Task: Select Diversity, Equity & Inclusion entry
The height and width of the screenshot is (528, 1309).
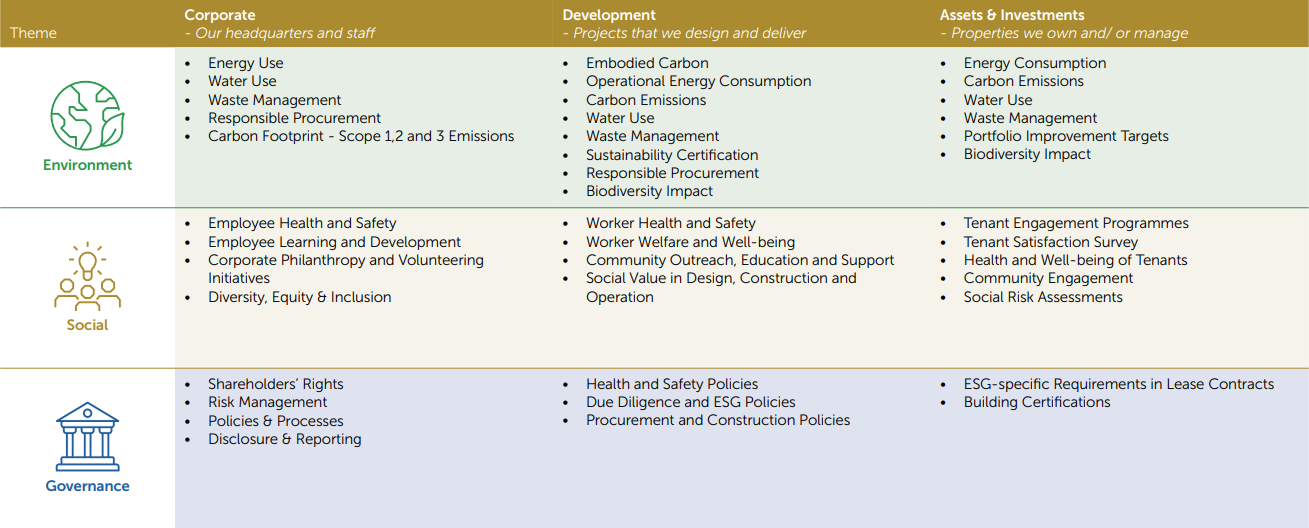Action: click(x=299, y=297)
